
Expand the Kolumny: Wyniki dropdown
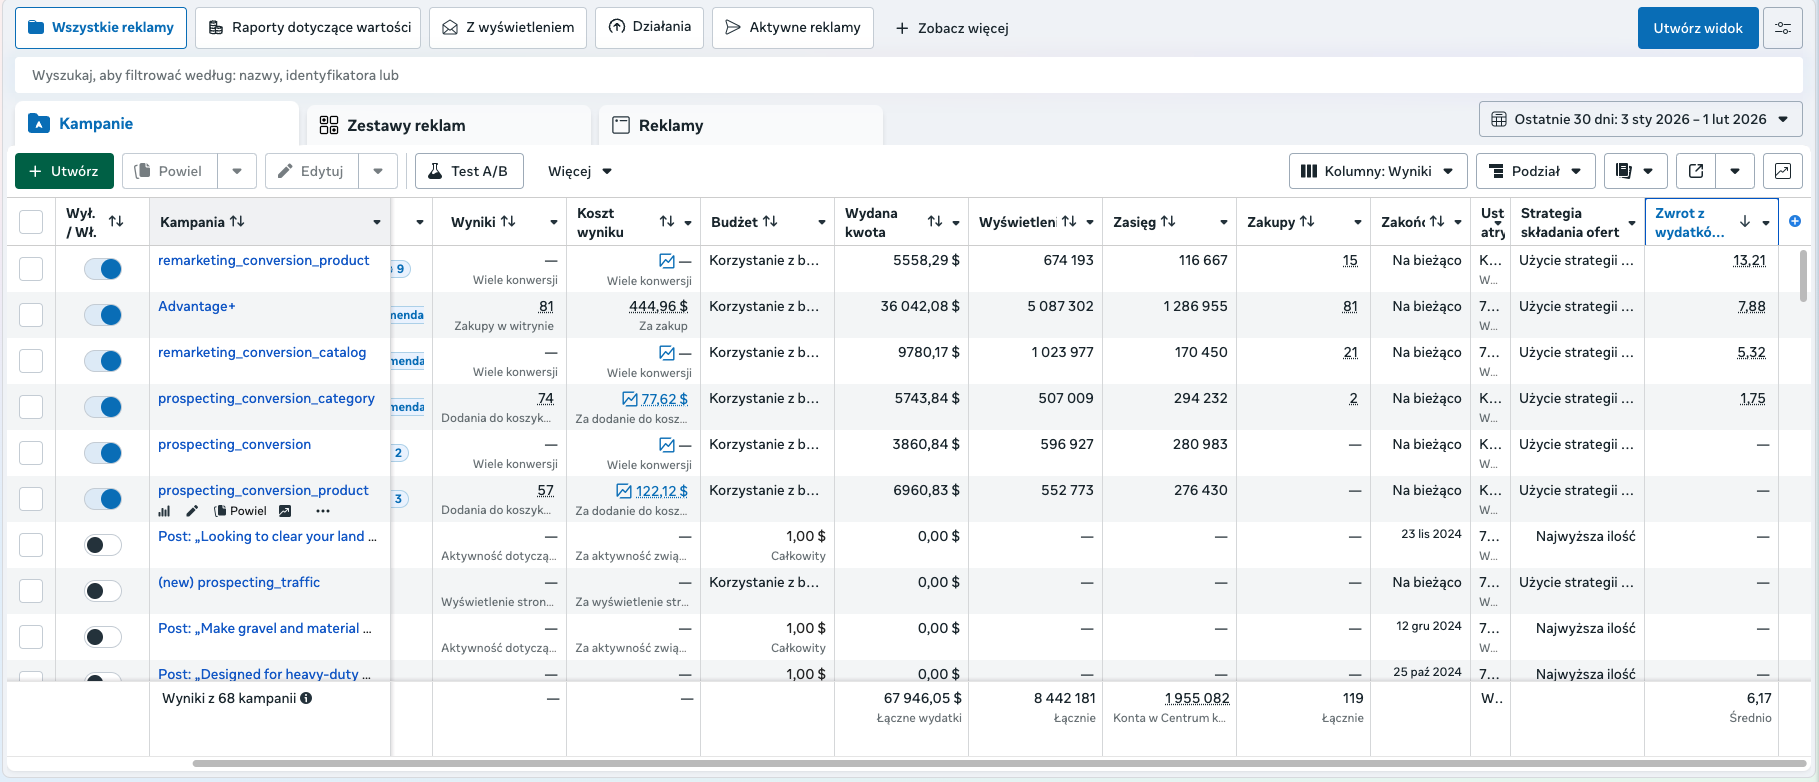1378,171
